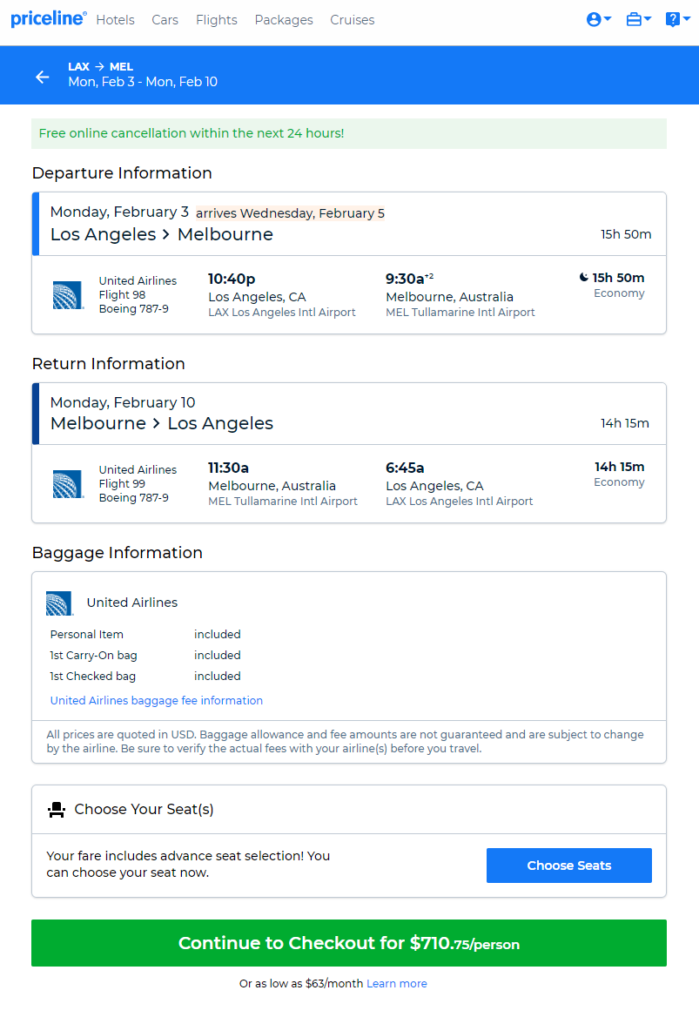Open the account profile icon menu
This screenshot has height=1024, width=699.
(x=598, y=20)
